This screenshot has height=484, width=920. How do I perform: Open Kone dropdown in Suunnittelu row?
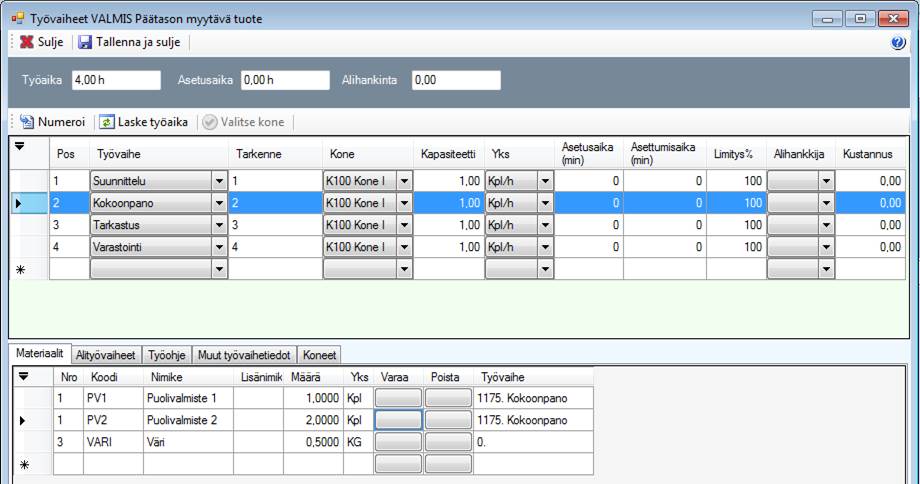pyautogui.click(x=404, y=181)
